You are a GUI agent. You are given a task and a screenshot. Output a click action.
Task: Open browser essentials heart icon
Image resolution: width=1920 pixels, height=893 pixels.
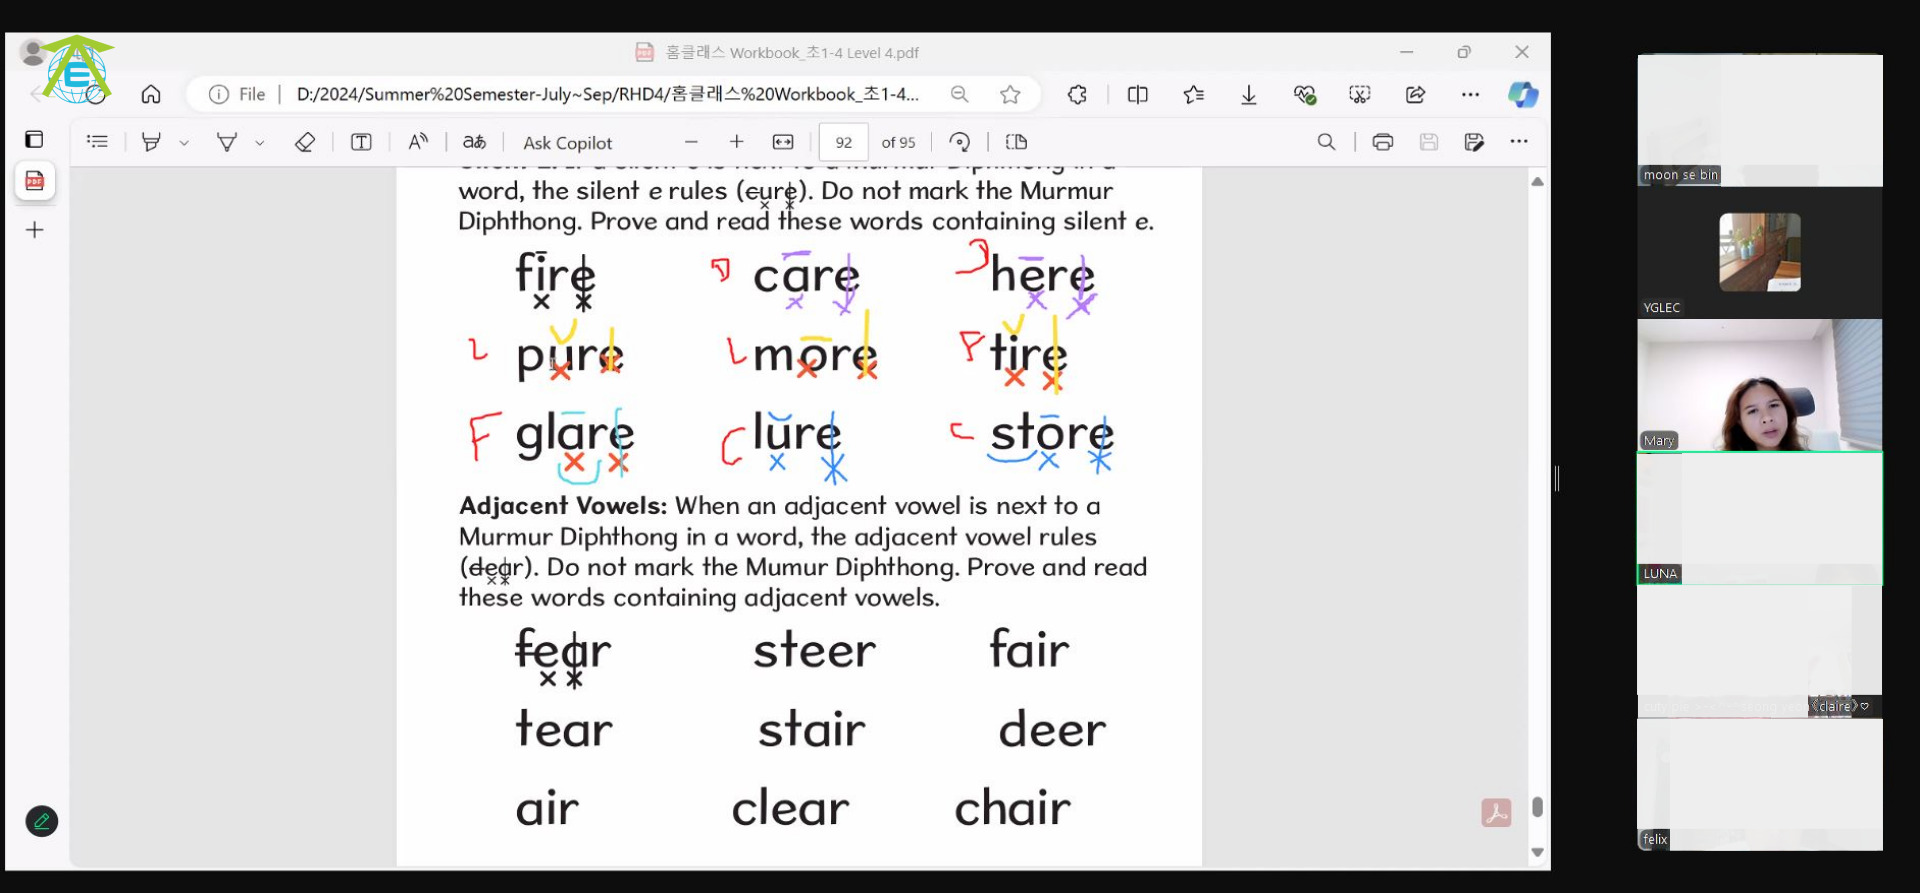click(x=1304, y=94)
